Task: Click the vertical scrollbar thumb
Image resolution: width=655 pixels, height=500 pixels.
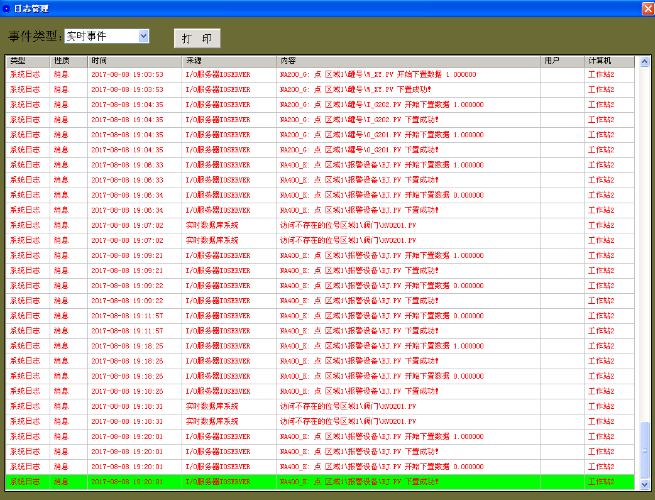Action: tap(644, 448)
